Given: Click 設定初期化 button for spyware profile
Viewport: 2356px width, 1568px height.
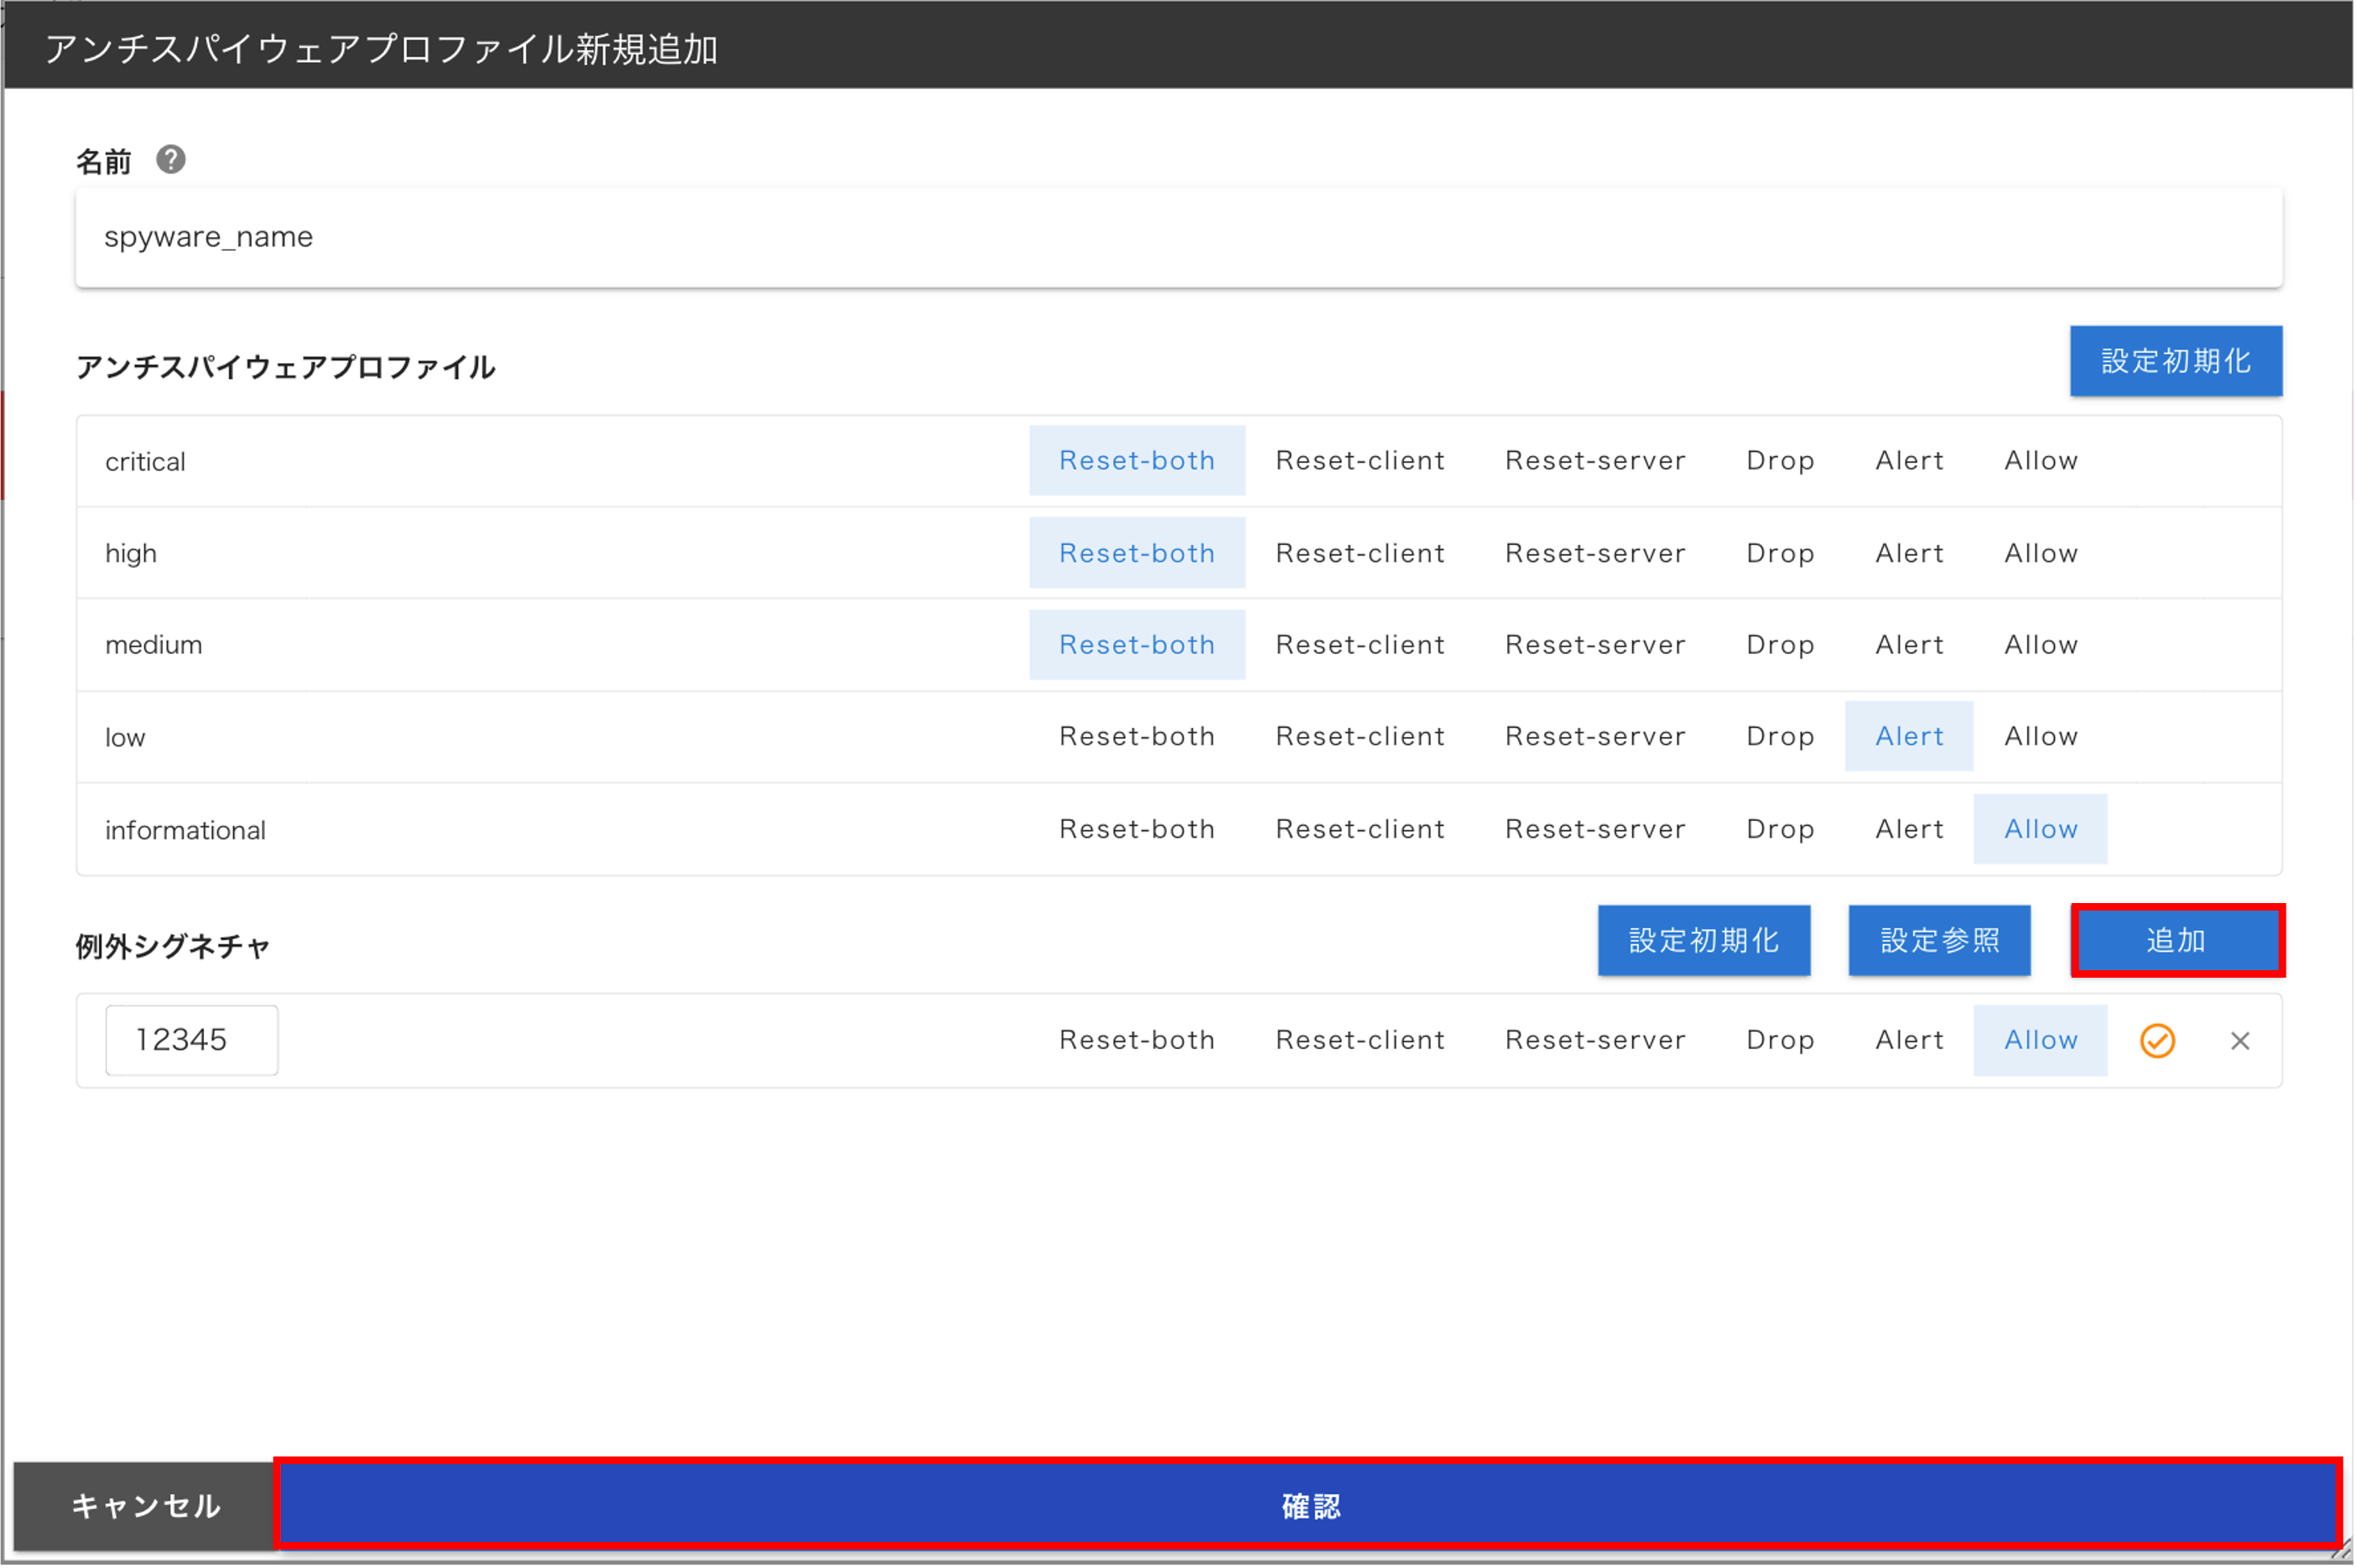Looking at the screenshot, I should [x=2175, y=361].
